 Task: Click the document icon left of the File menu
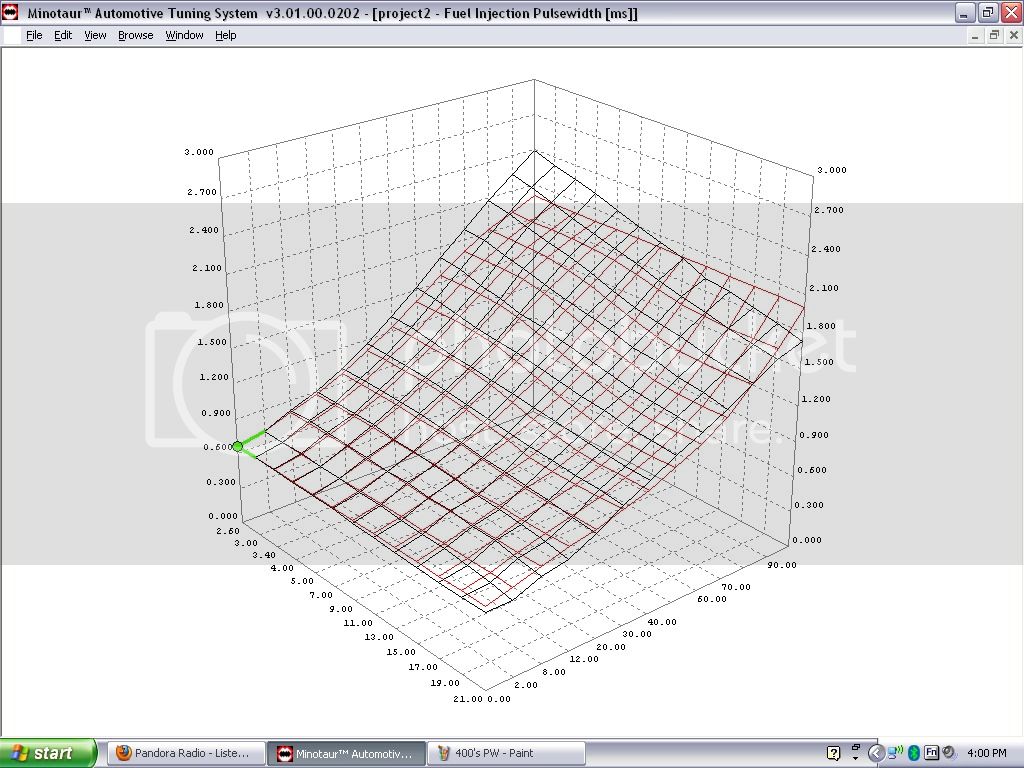tap(12, 35)
